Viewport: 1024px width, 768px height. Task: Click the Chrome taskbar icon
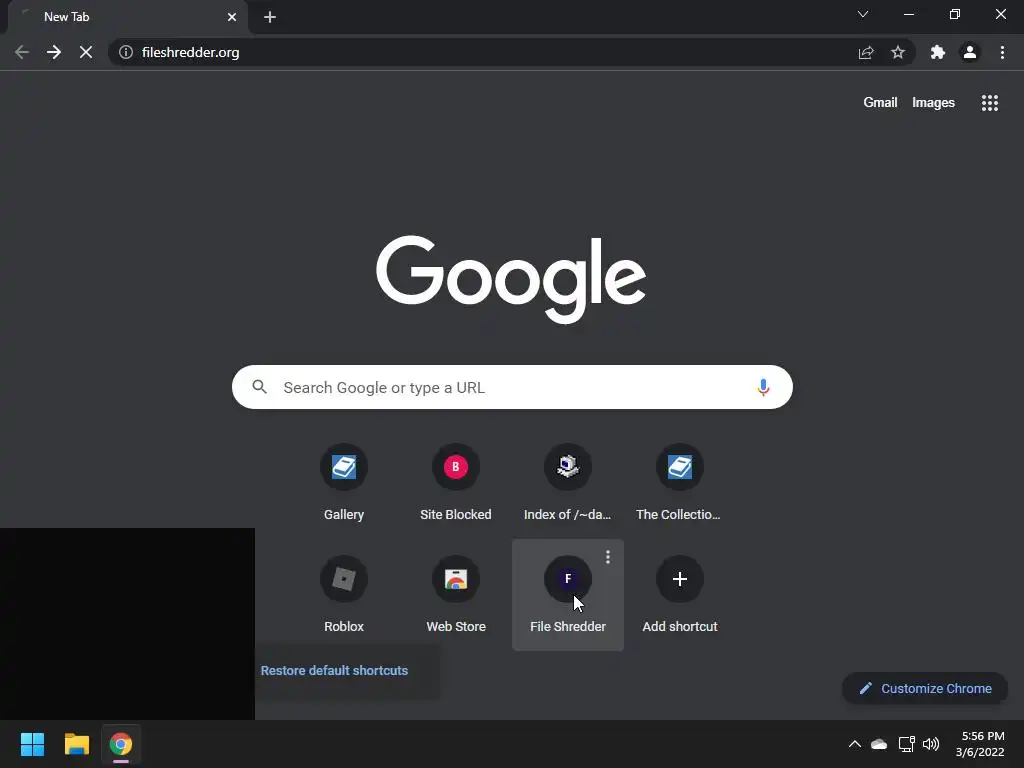tap(121, 744)
